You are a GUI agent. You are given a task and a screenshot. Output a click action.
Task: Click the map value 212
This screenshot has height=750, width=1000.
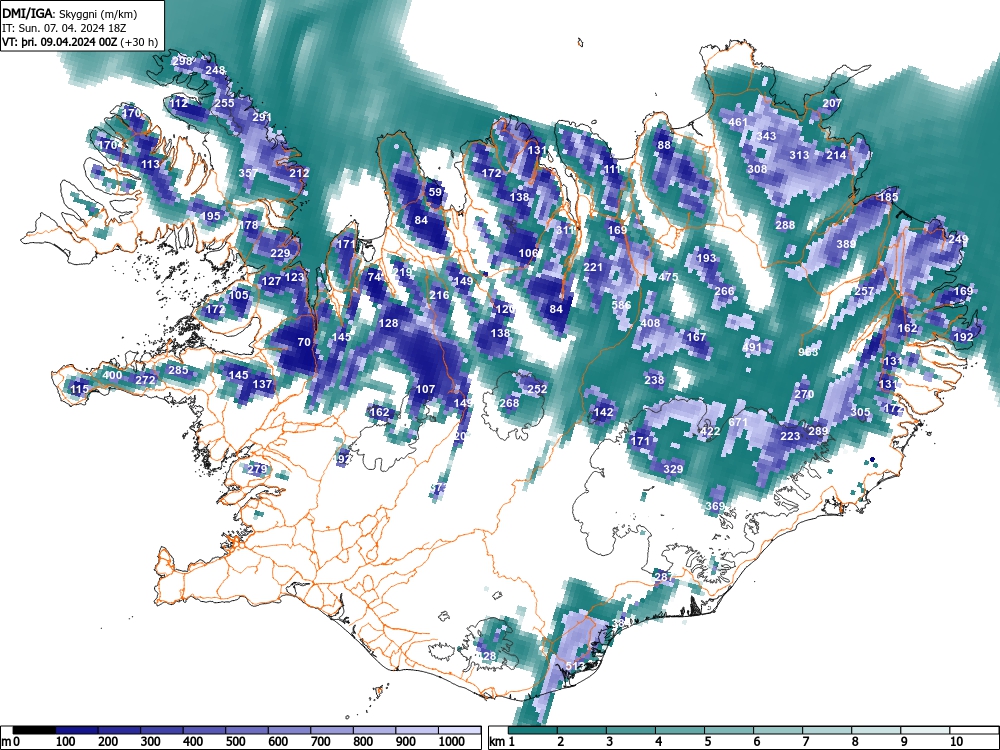299,173
